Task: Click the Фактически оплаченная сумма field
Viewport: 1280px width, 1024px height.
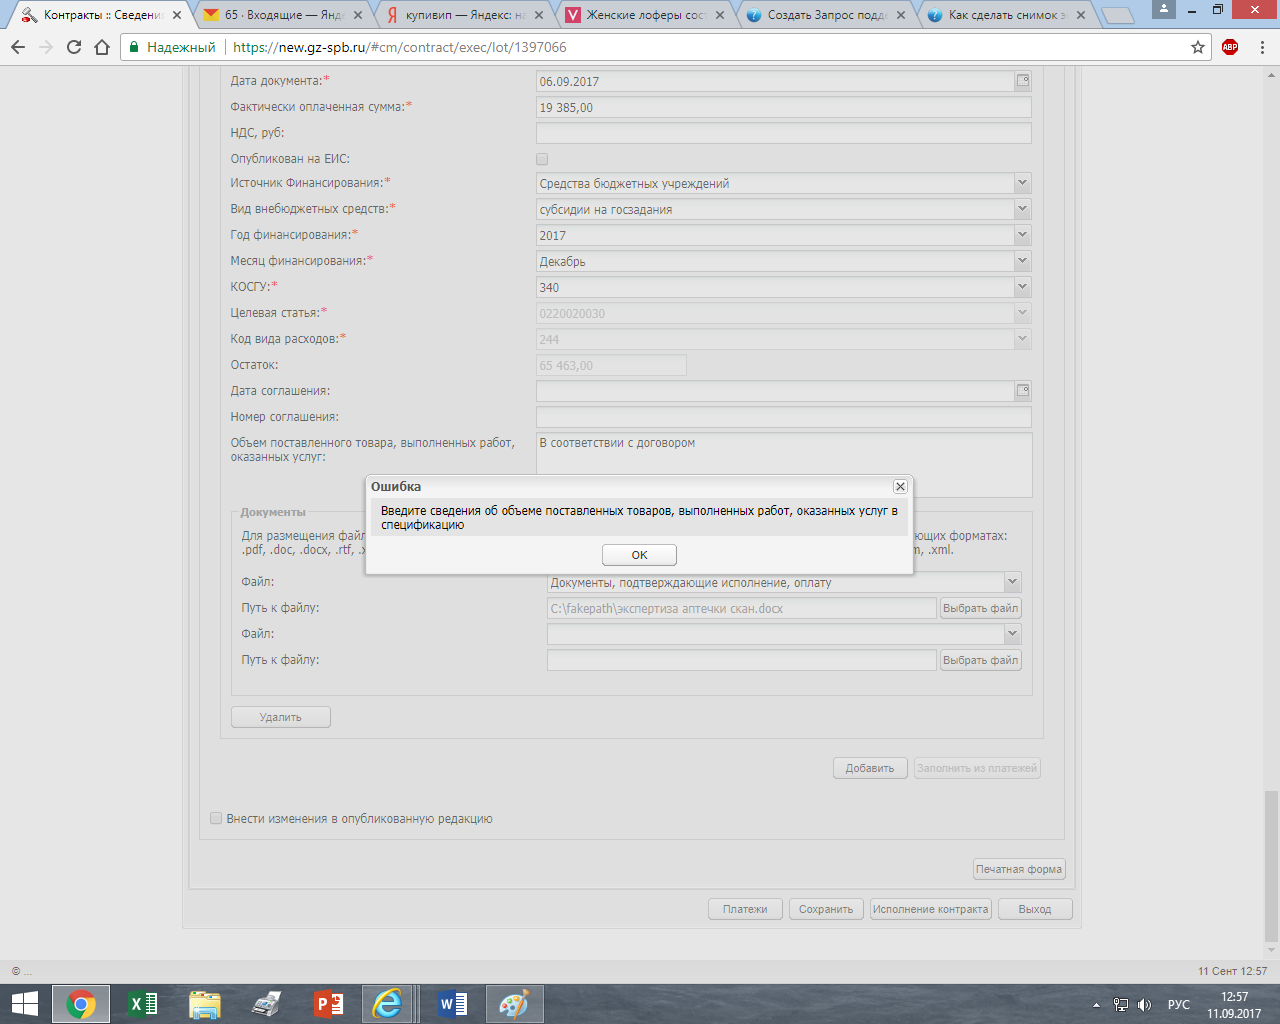Action: coord(784,107)
